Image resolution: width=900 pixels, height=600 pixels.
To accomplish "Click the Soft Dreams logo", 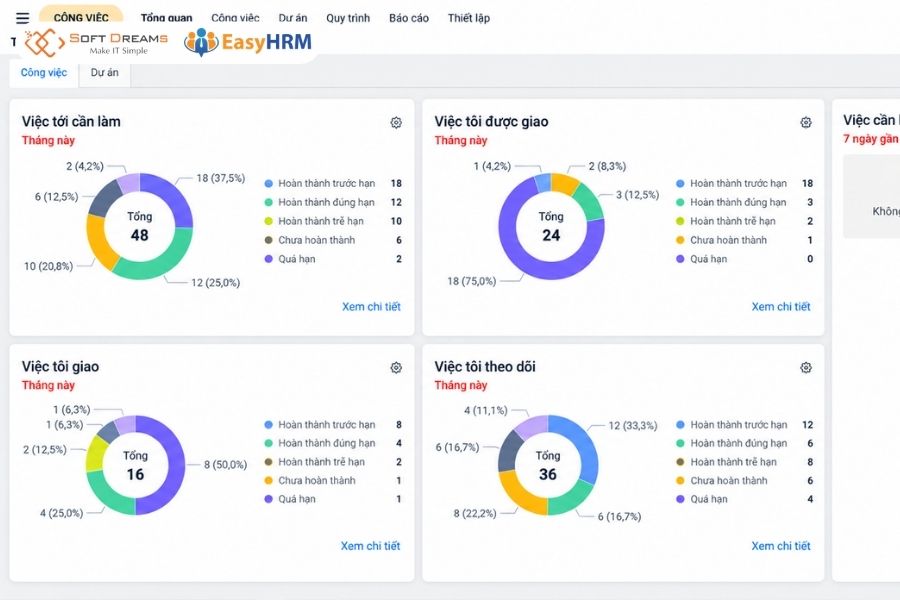I will pyautogui.click(x=96, y=43).
